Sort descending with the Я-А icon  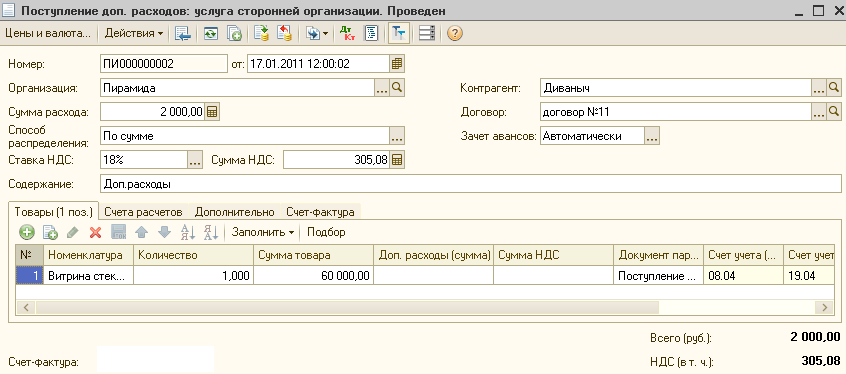point(210,233)
